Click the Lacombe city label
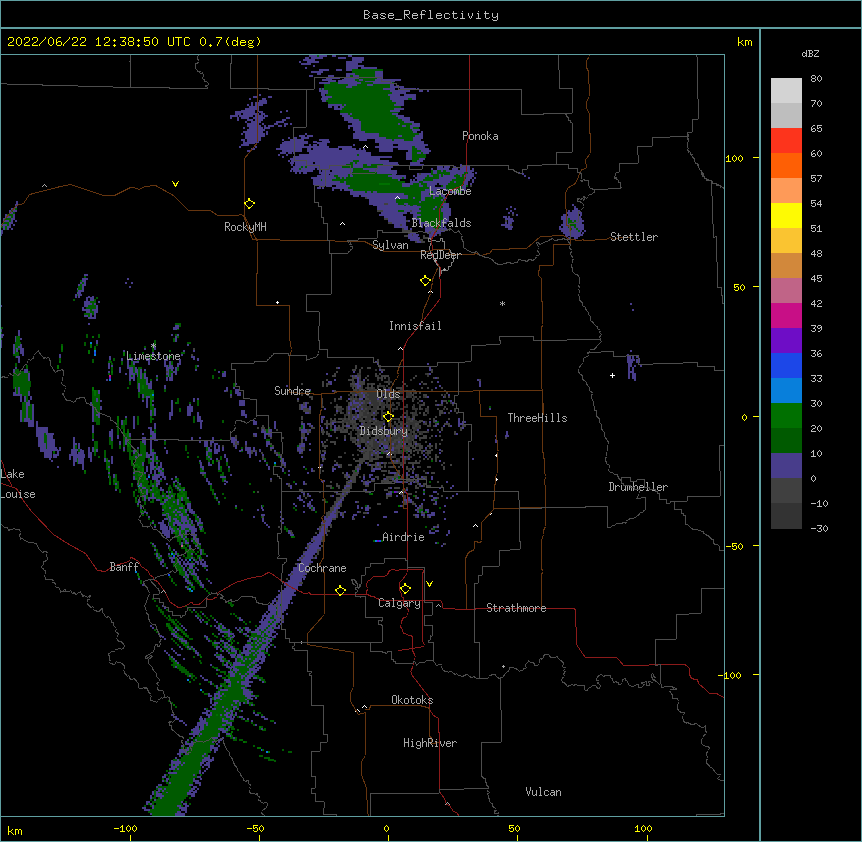Image resolution: width=862 pixels, height=842 pixels. click(450, 191)
